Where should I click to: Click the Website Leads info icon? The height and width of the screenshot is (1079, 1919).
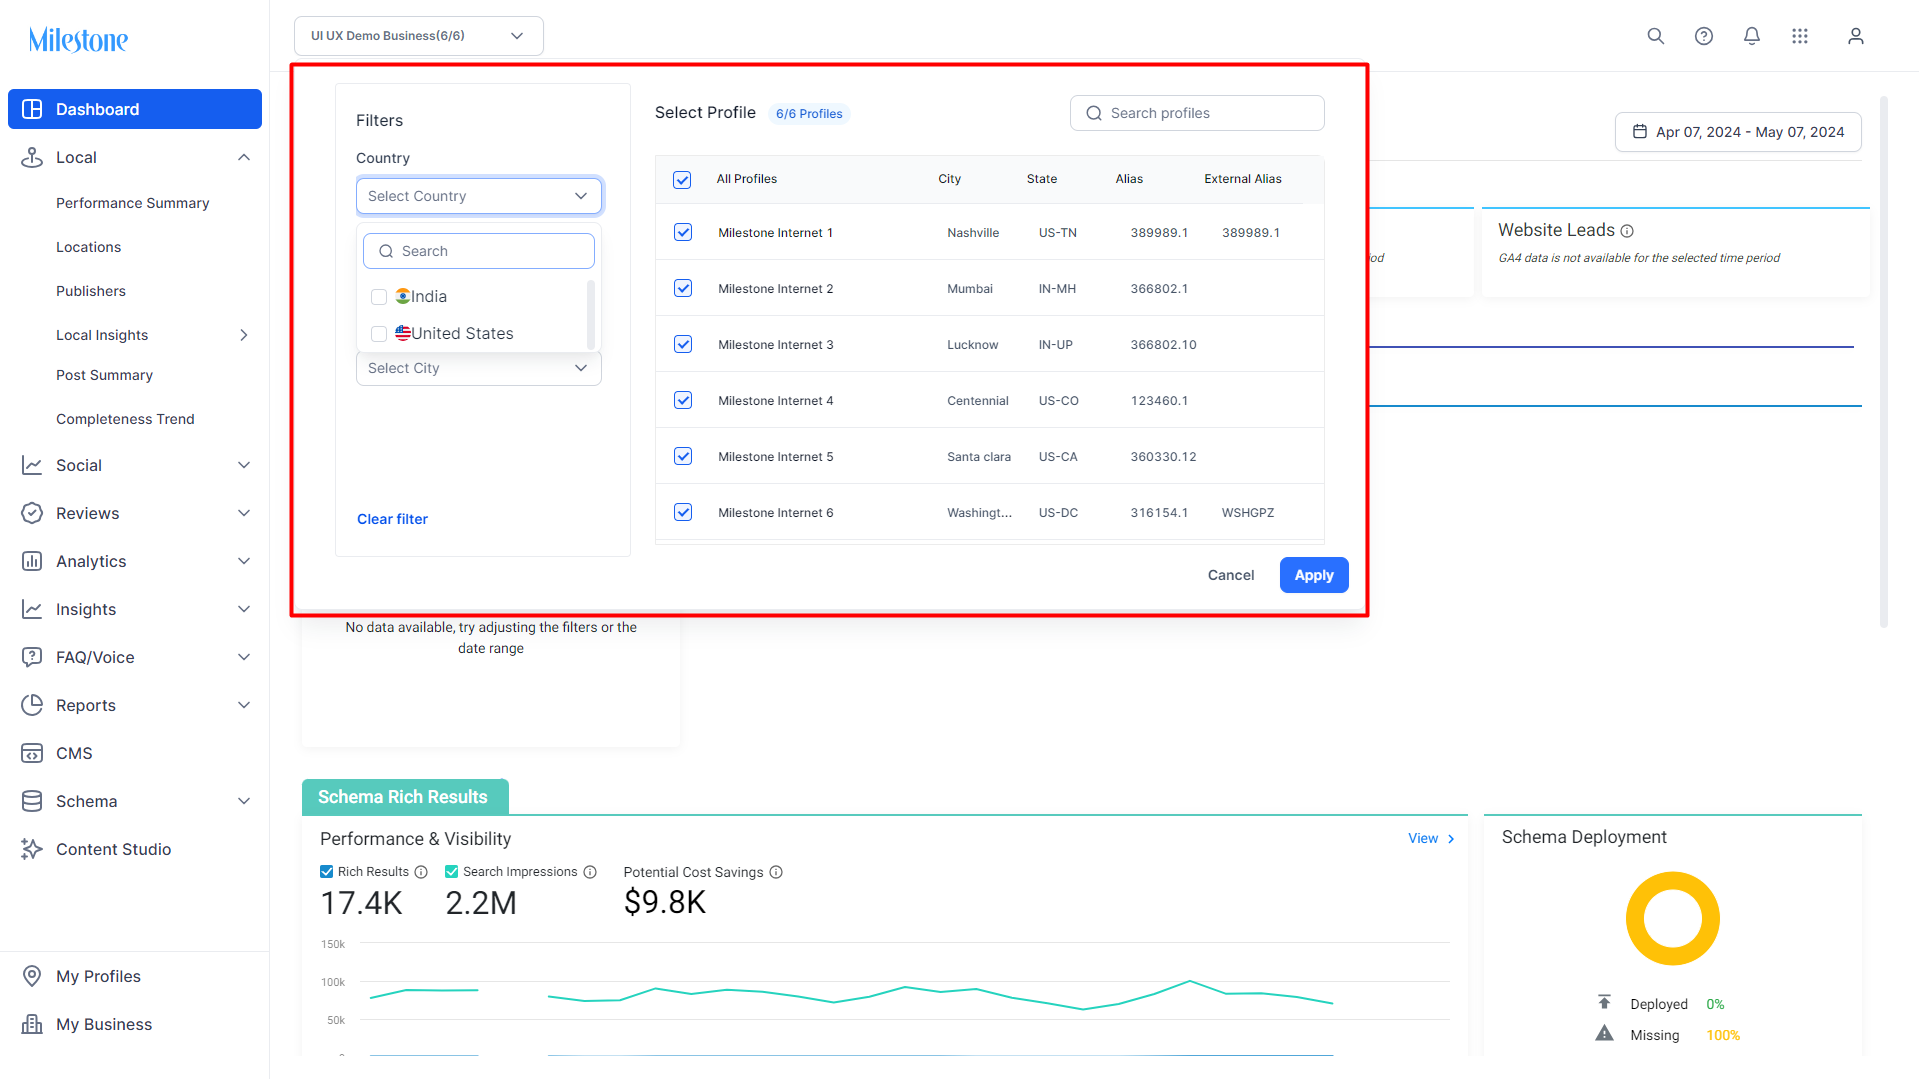point(1627,231)
